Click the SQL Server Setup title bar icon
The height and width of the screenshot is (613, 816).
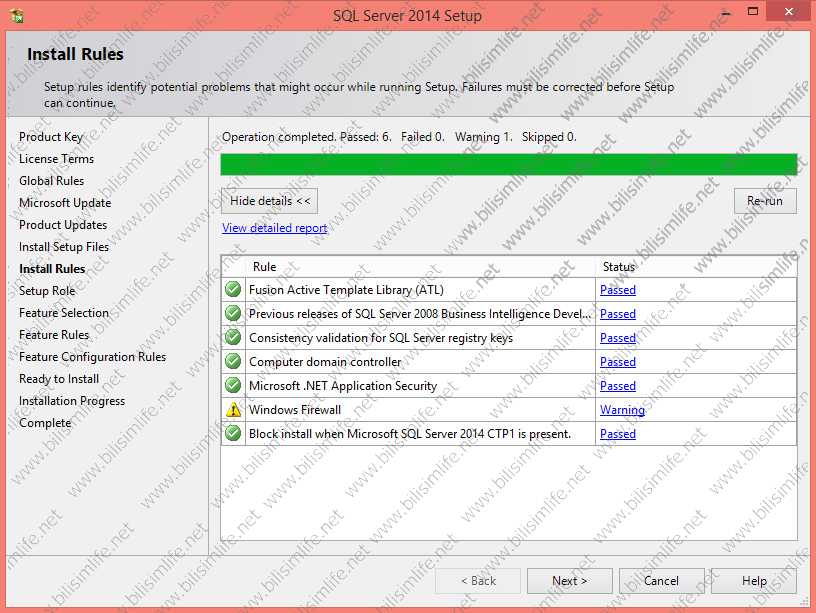coord(17,16)
